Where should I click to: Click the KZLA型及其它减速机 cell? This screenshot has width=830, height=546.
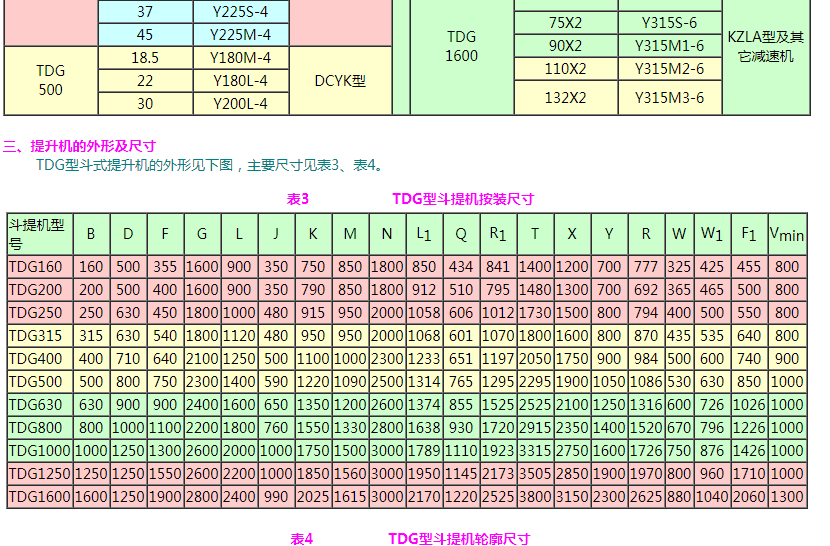tap(765, 47)
